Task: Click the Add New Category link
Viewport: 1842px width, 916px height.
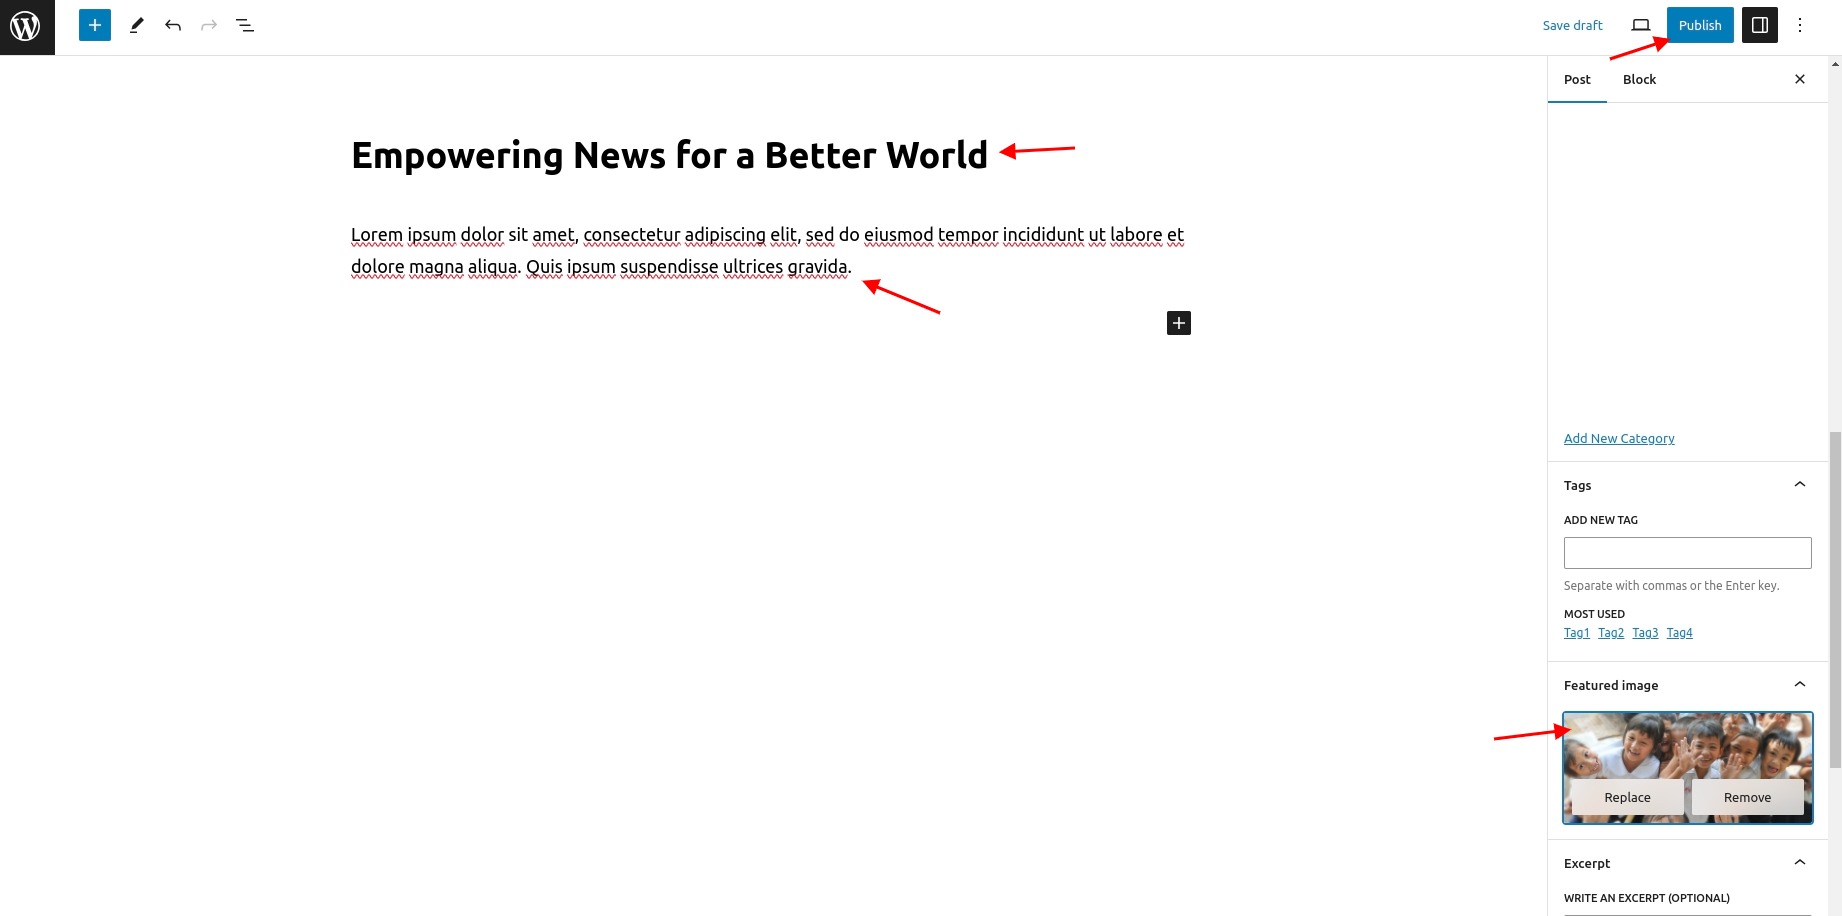Action: 1619,438
